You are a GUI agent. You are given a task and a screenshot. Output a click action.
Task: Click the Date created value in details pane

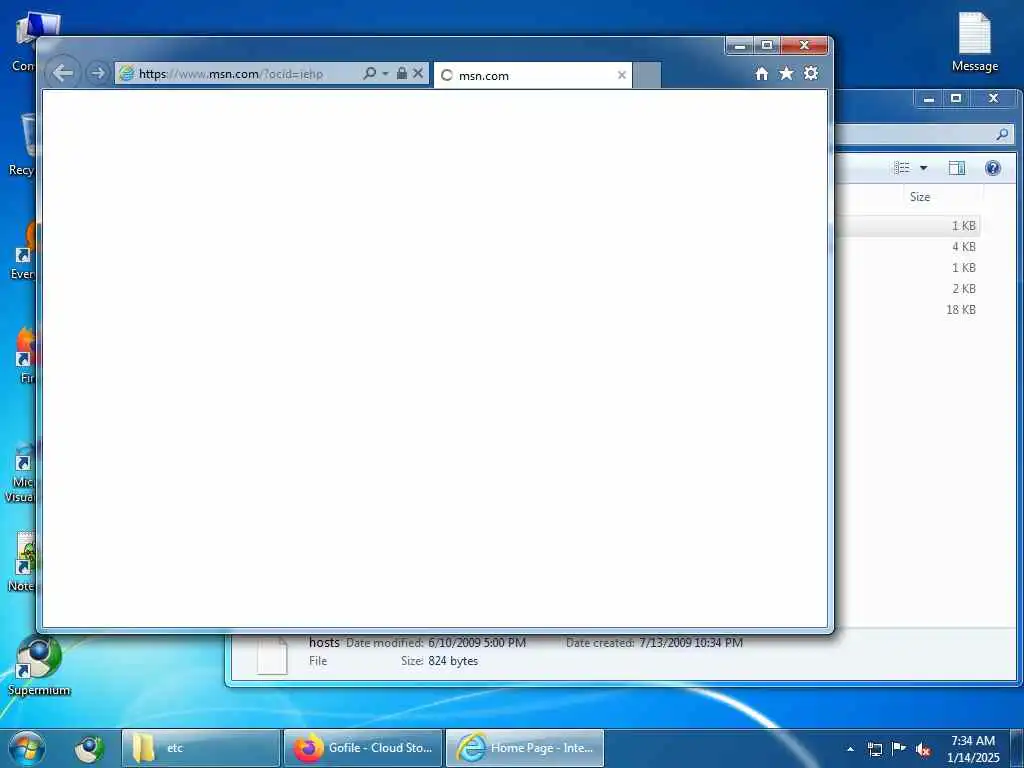pos(690,643)
